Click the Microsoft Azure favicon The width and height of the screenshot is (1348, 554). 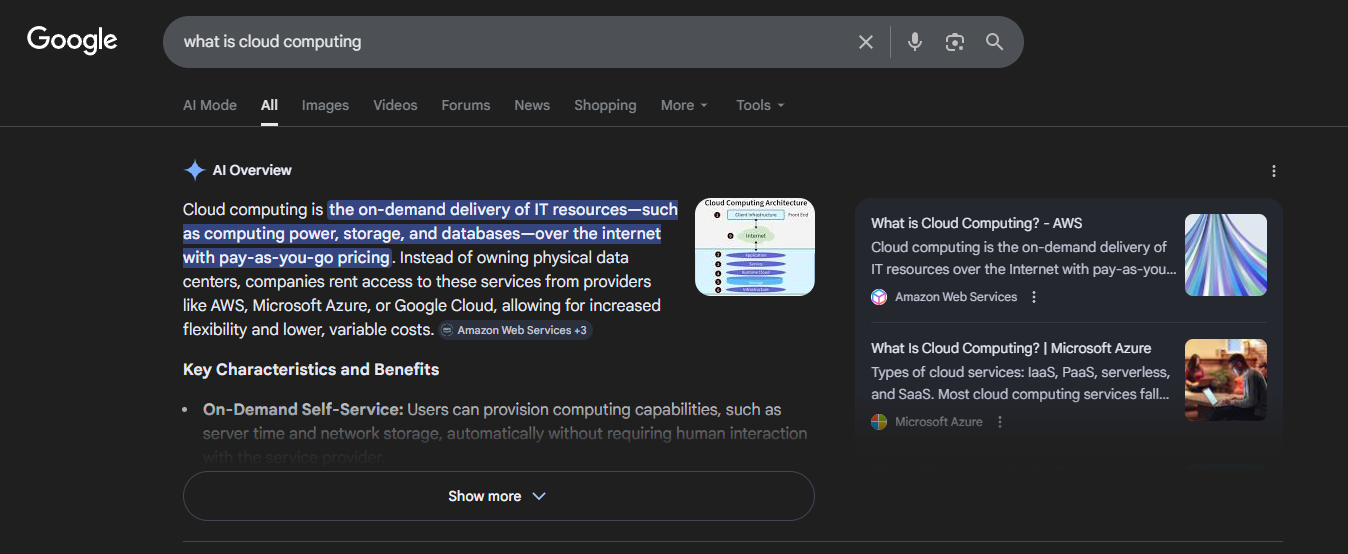click(879, 422)
